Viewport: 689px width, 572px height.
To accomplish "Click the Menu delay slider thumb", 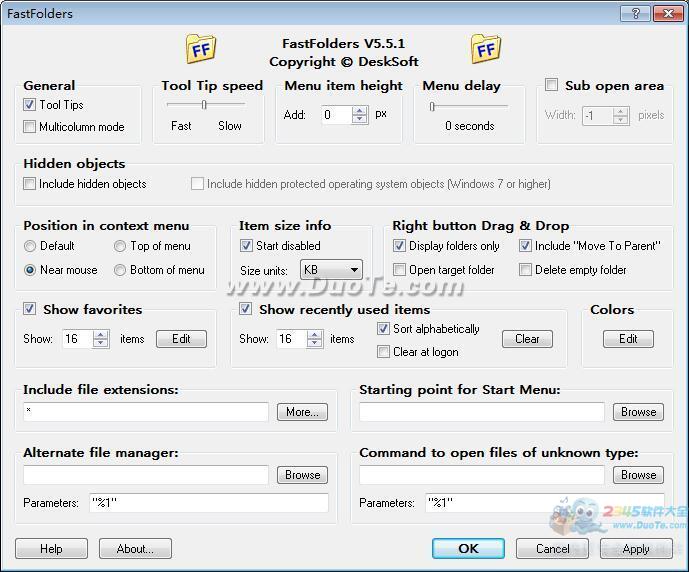I will tap(432, 106).
